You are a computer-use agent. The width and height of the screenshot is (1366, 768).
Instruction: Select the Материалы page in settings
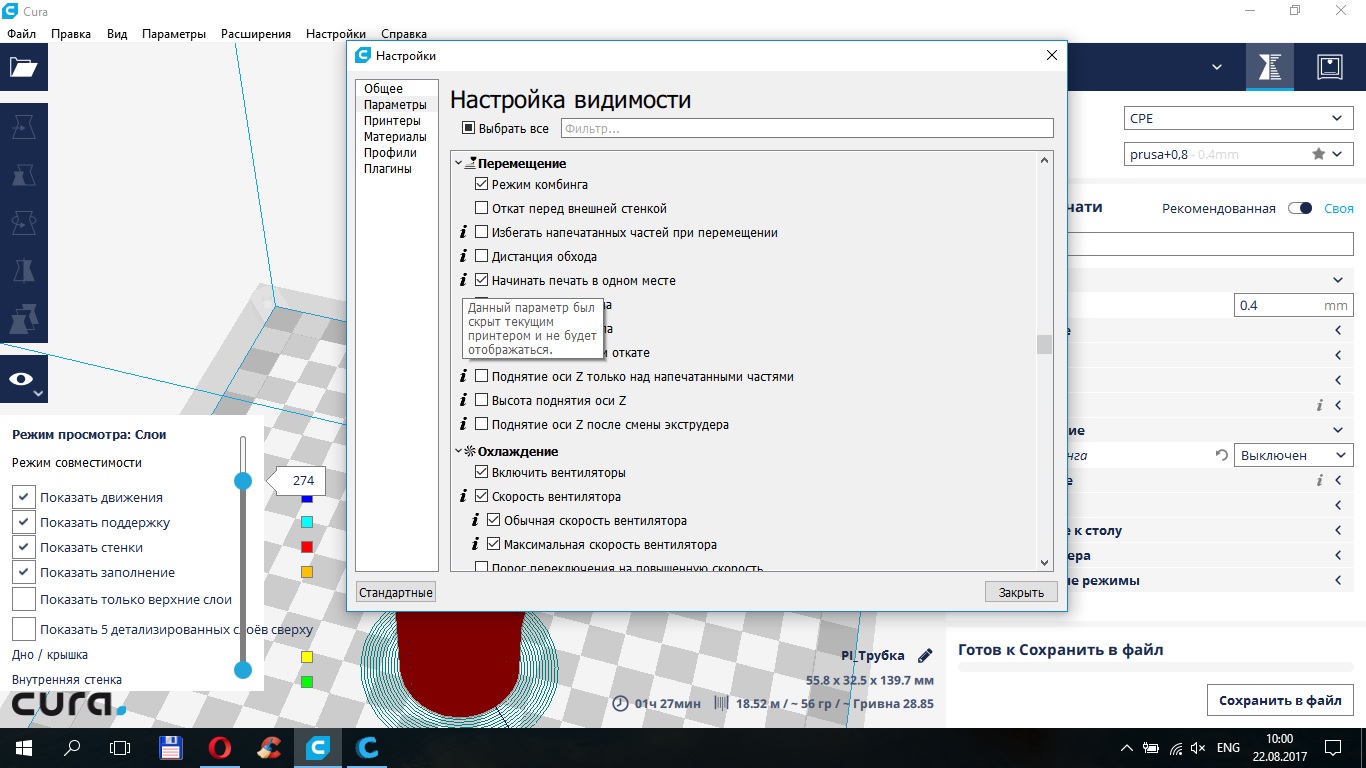pyautogui.click(x=395, y=137)
